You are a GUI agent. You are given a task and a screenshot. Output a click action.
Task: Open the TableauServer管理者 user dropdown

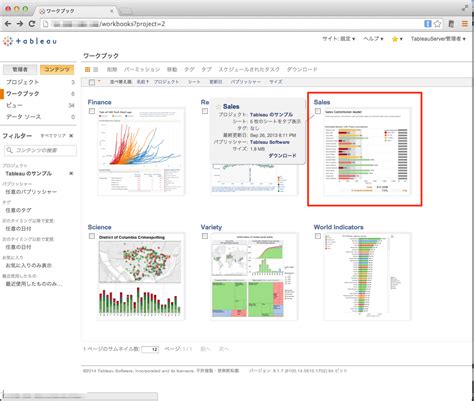pos(438,39)
